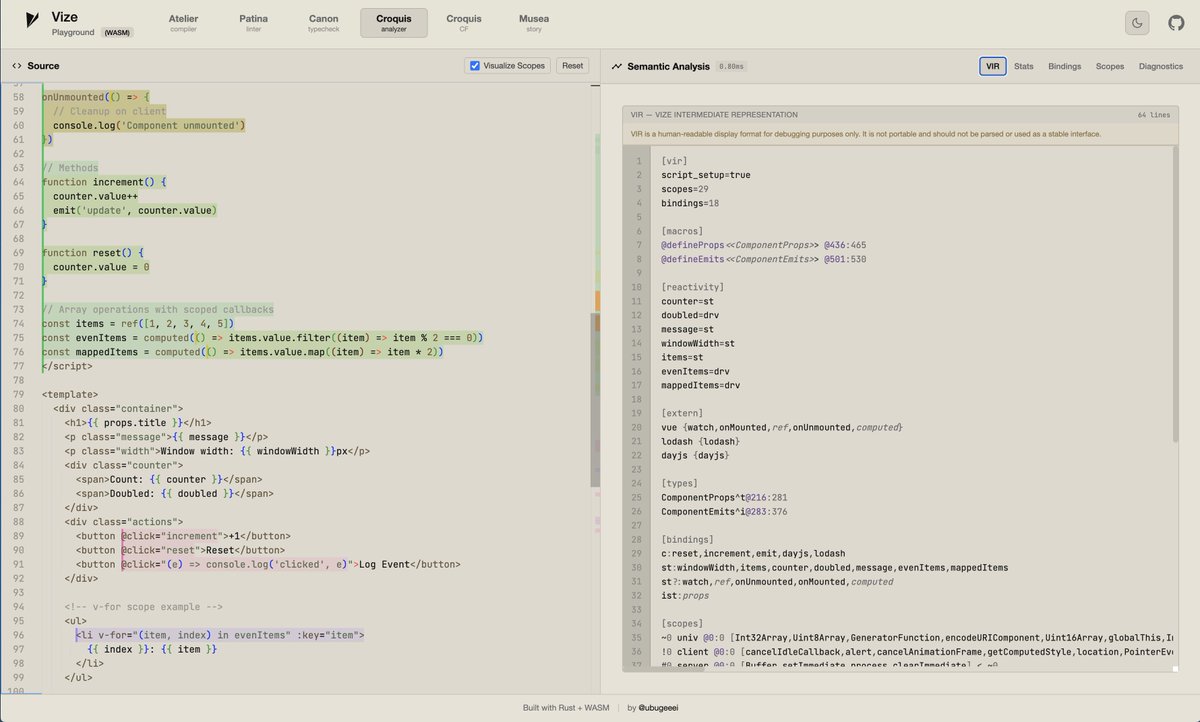Image resolution: width=1200 pixels, height=722 pixels.
Task: Click the VIR output vertical scrollbar
Action: tap(1175, 295)
